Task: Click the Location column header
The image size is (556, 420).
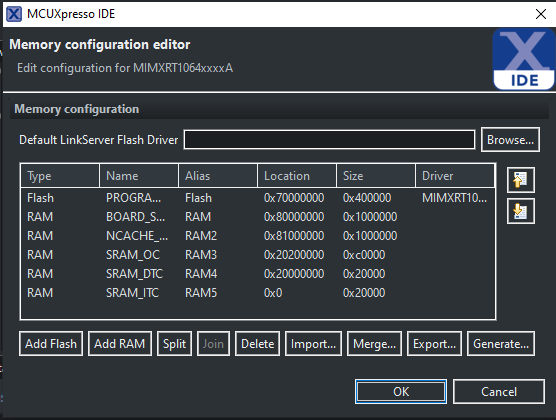Action: click(x=297, y=176)
